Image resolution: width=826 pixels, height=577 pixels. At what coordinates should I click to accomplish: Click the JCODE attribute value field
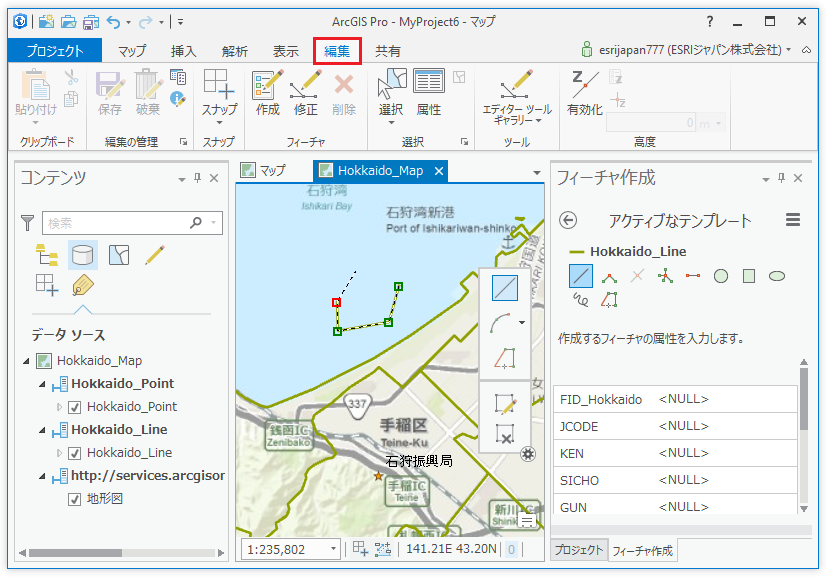coord(724,426)
